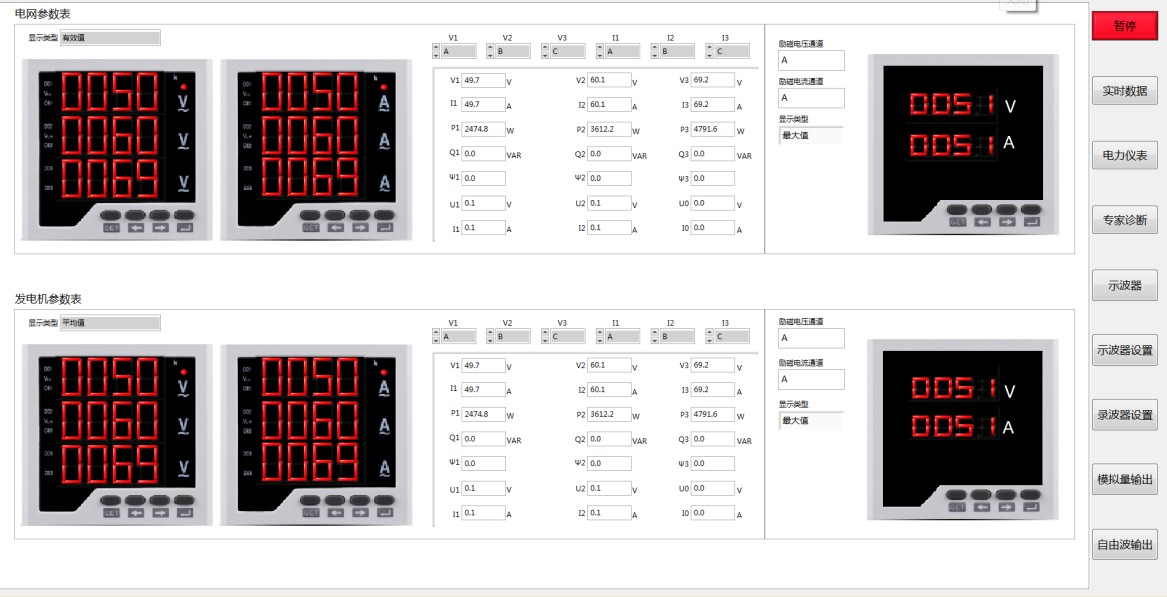
Task: Switch to 电力仪表 view
Action: (1125, 155)
